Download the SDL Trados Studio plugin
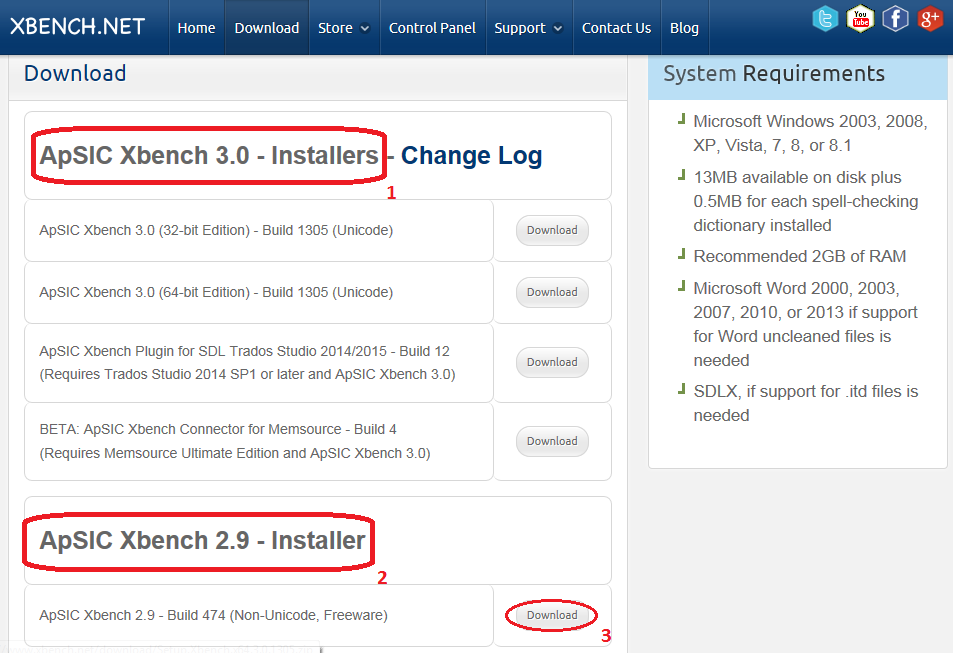 (552, 362)
